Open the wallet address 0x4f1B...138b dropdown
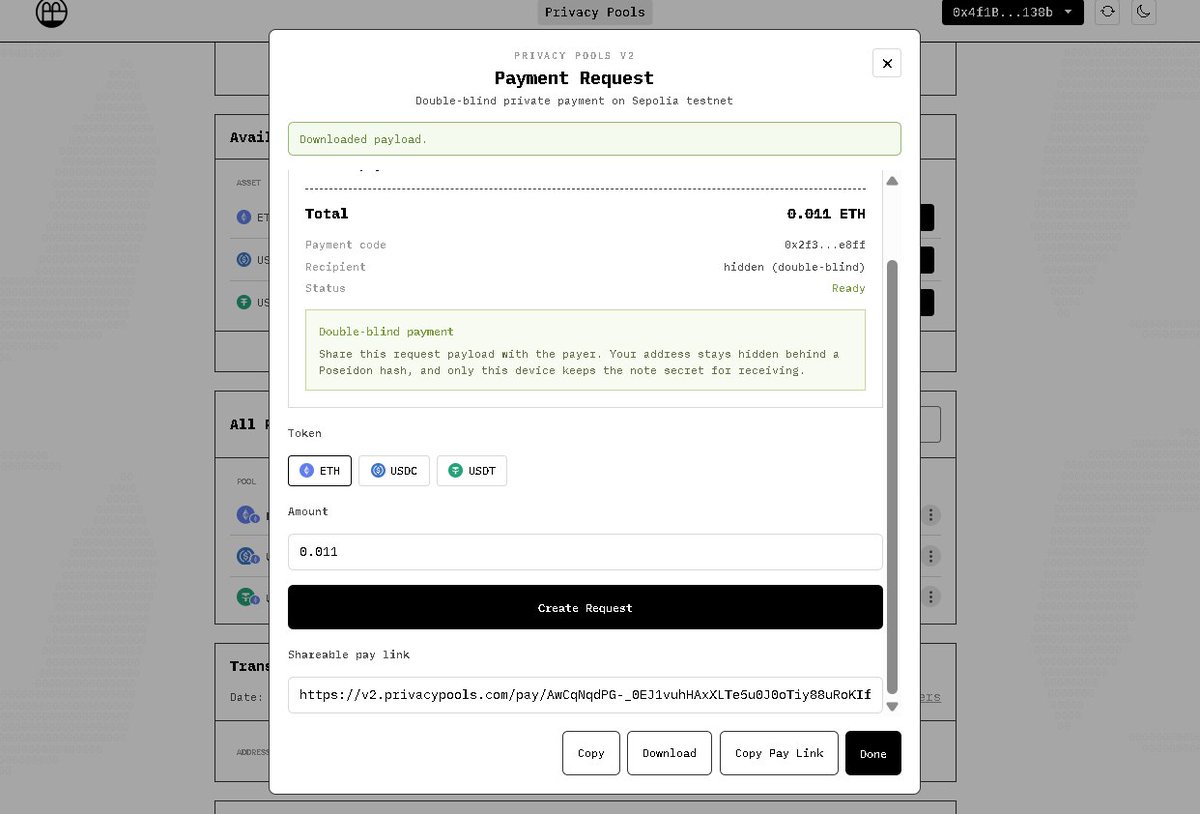Image resolution: width=1200 pixels, height=814 pixels. [1013, 12]
